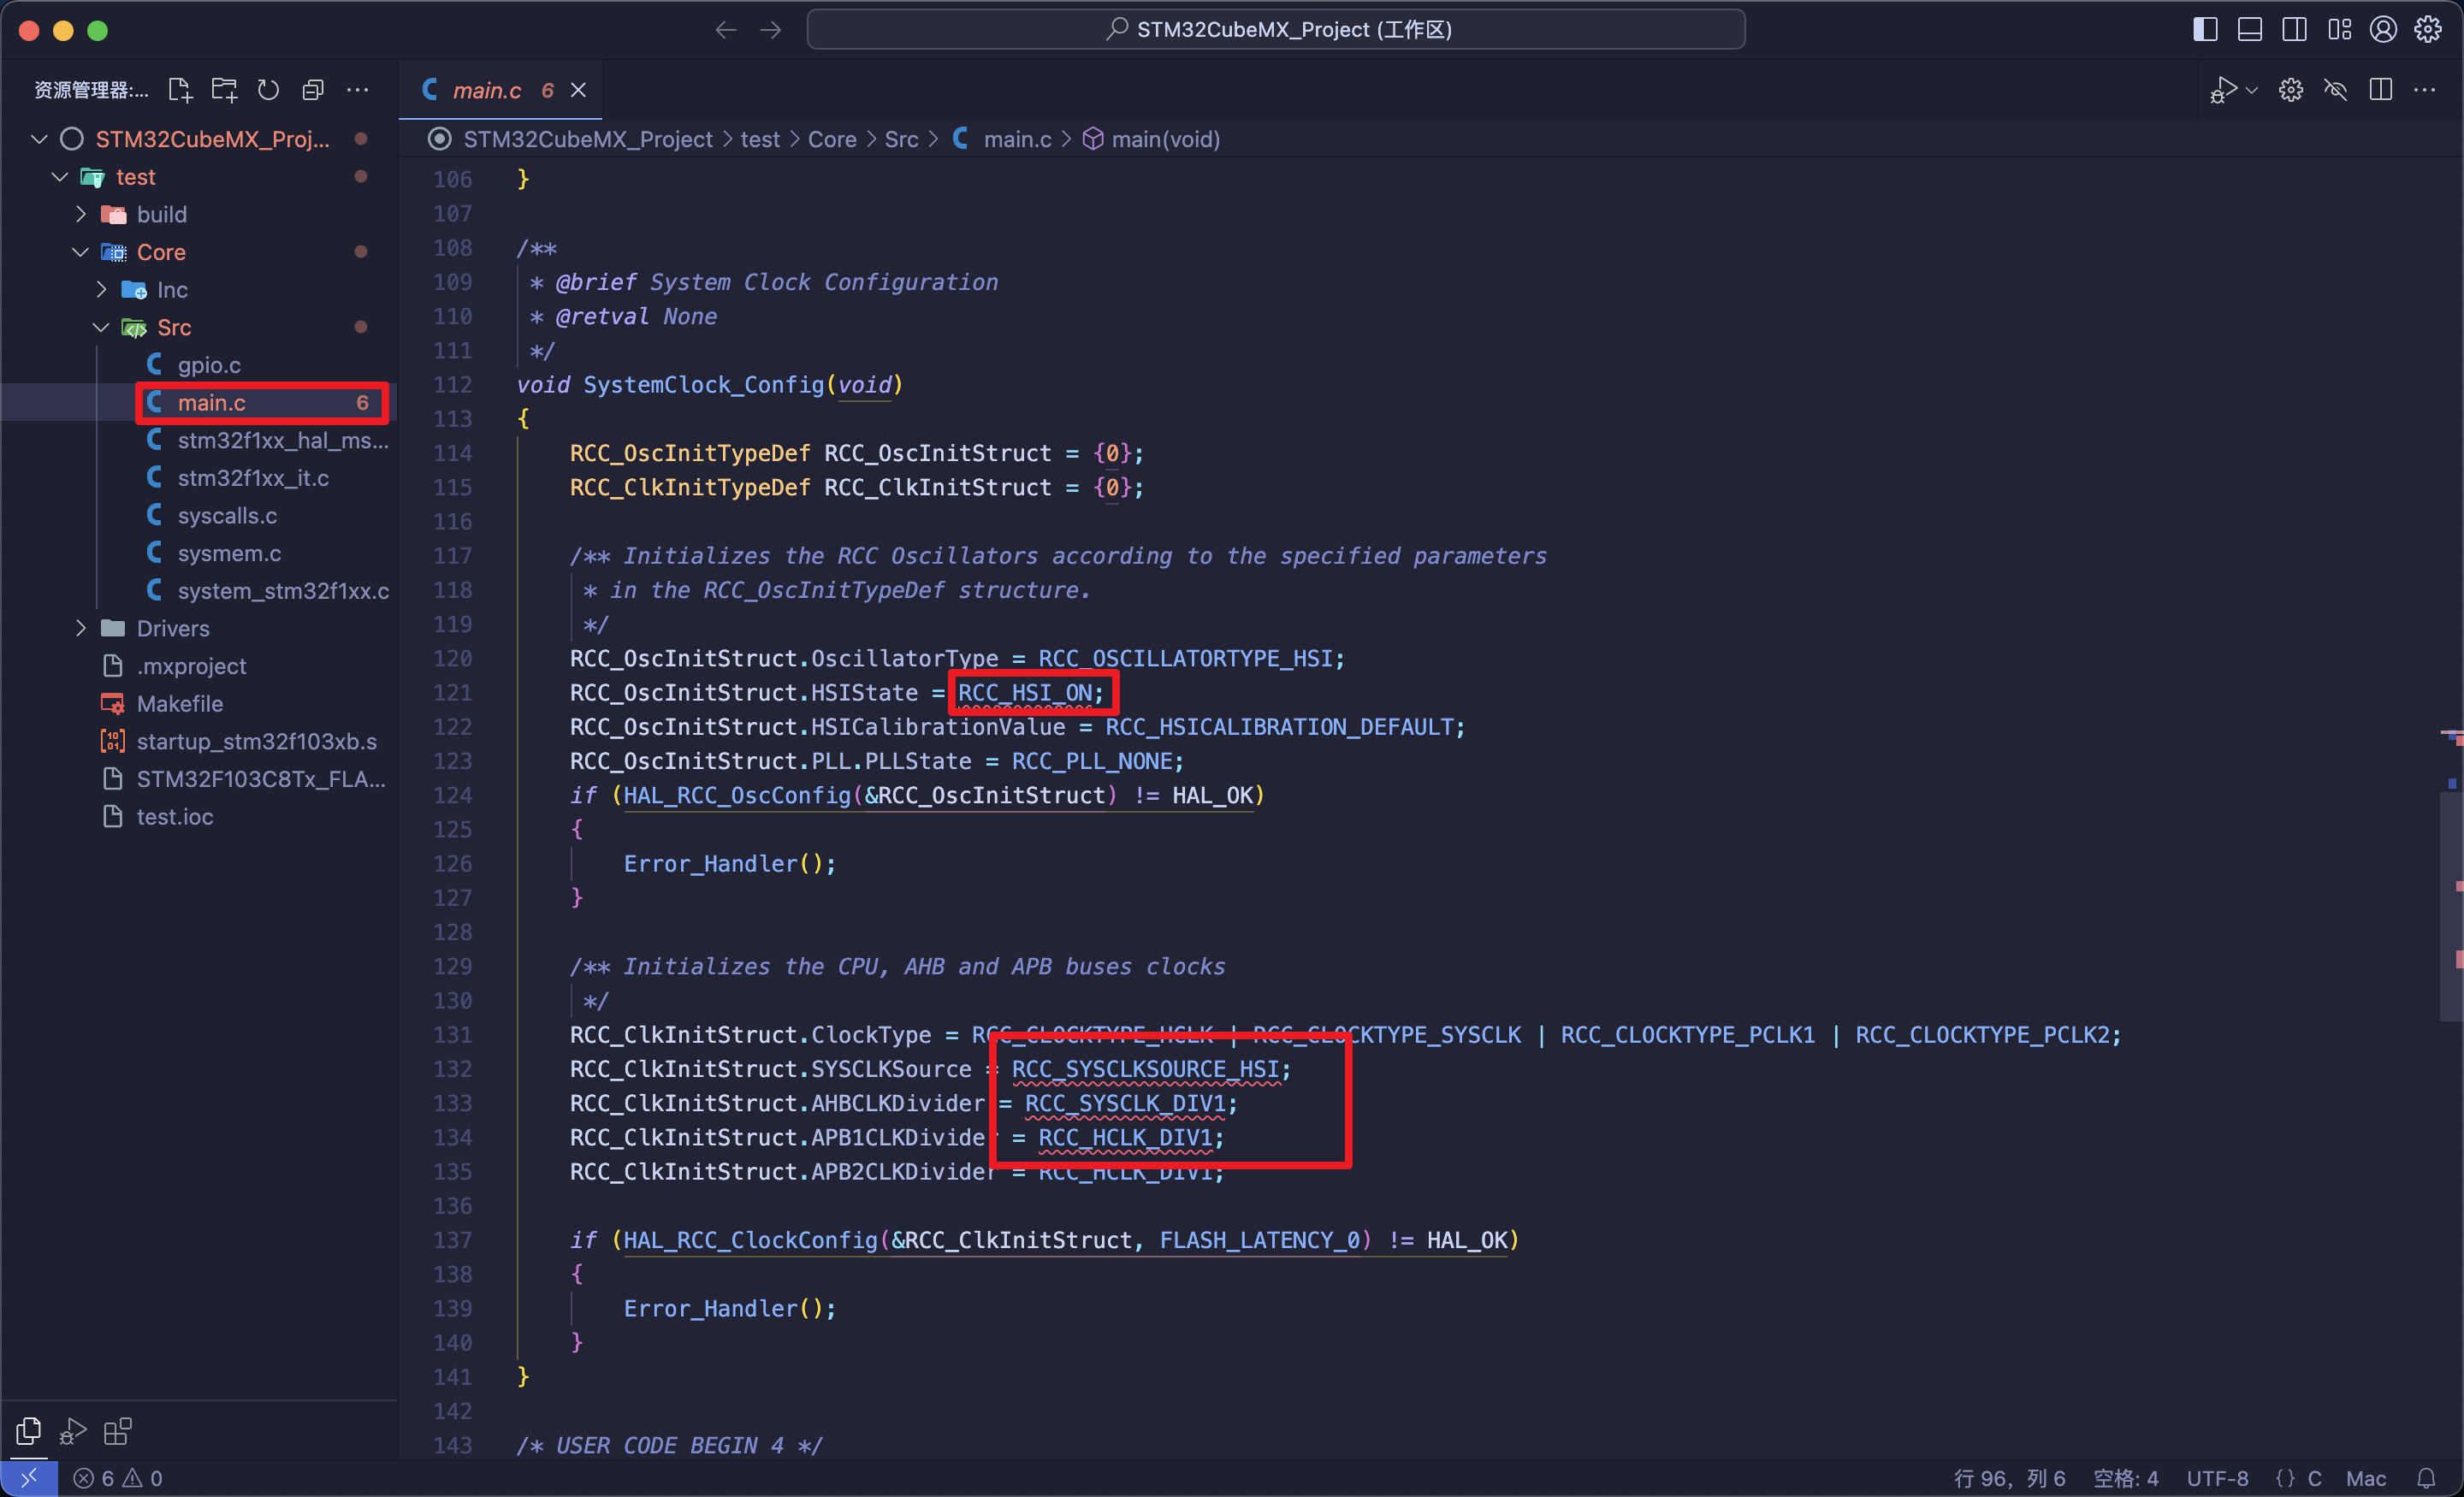
Task: Expand the build folder
Action: click(x=161, y=214)
